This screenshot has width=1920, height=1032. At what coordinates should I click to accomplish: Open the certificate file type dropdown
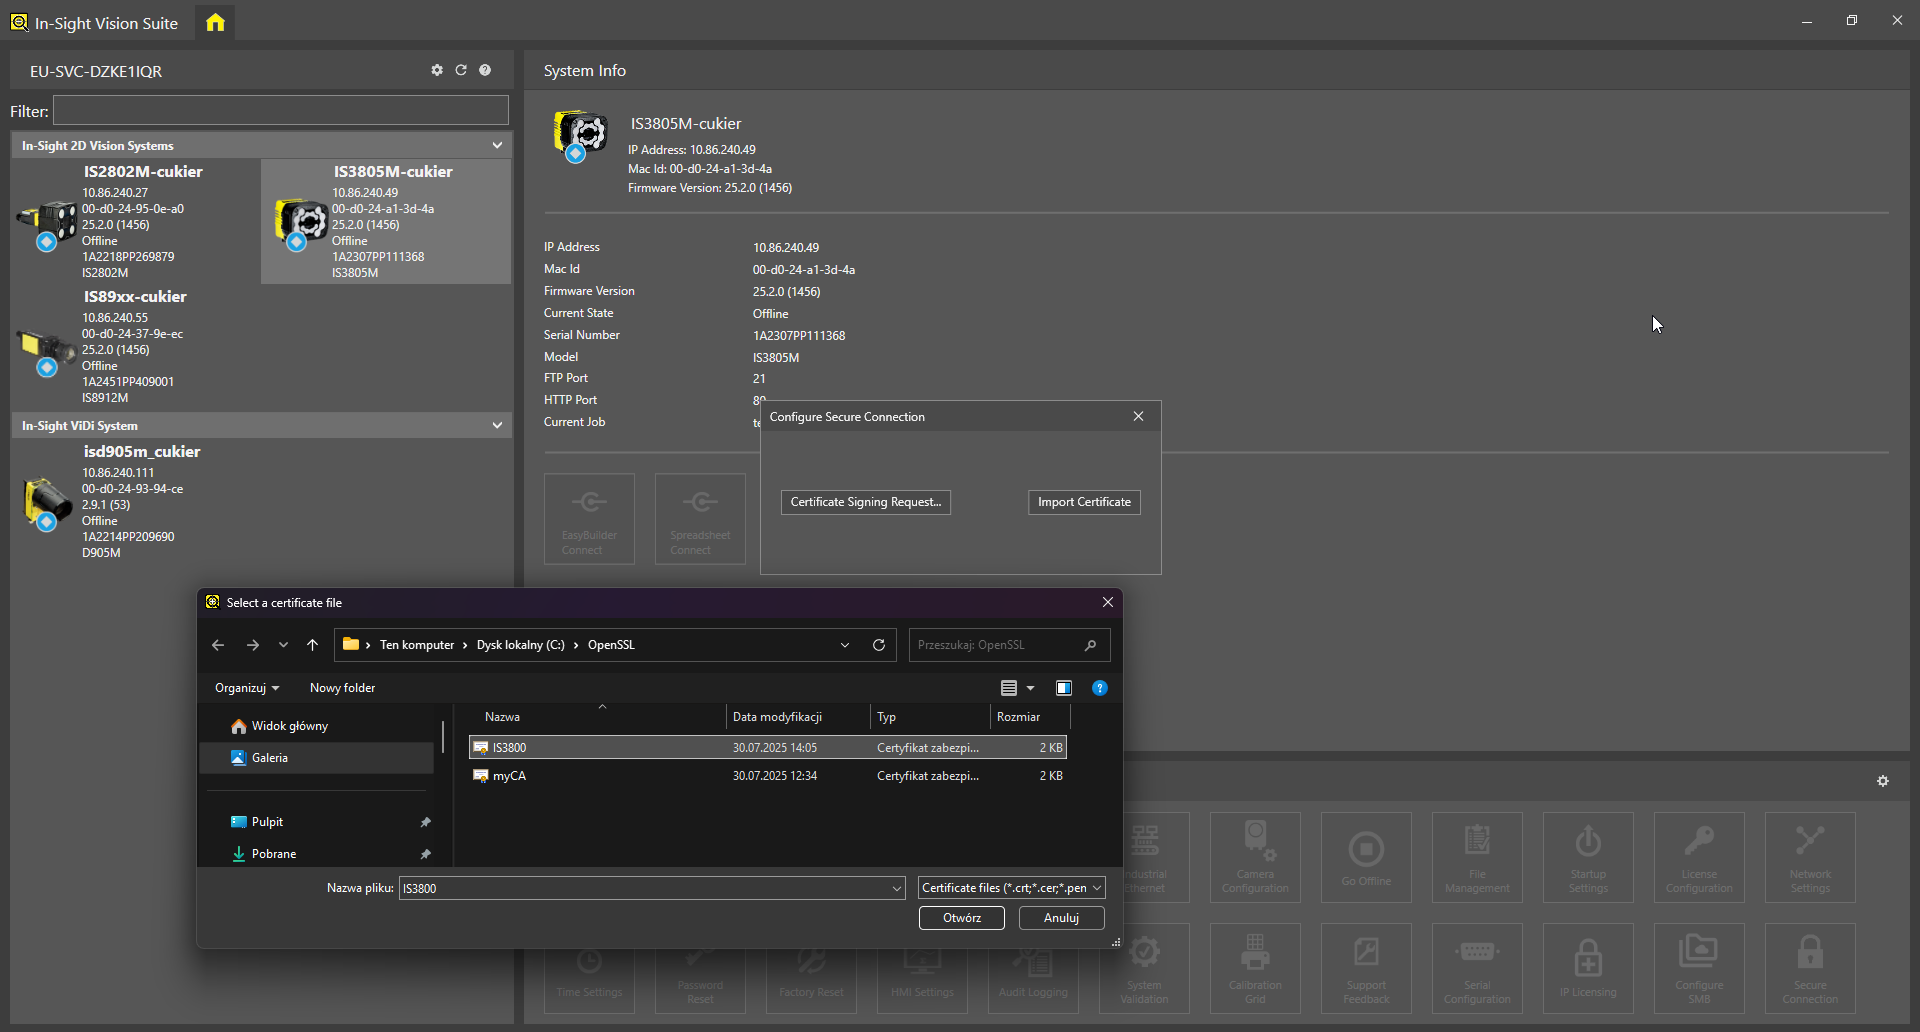click(1012, 888)
